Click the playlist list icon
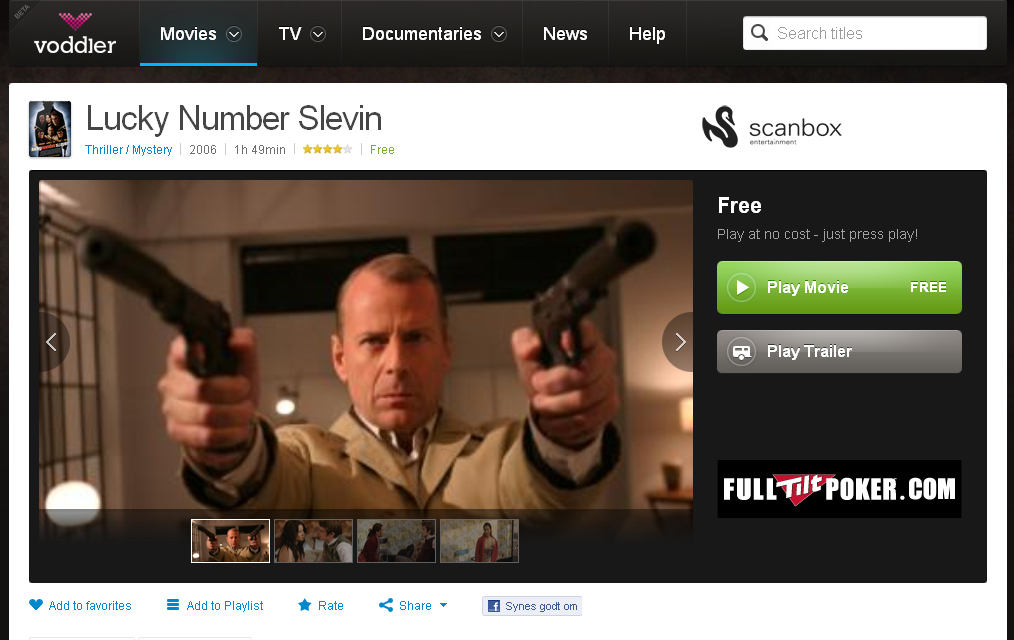Viewport: 1014px width, 640px height. pyautogui.click(x=173, y=605)
